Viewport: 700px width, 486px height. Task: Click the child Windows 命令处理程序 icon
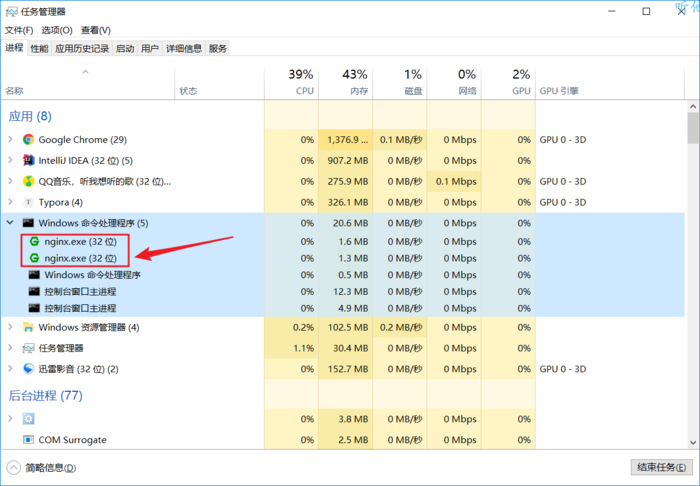(x=34, y=275)
